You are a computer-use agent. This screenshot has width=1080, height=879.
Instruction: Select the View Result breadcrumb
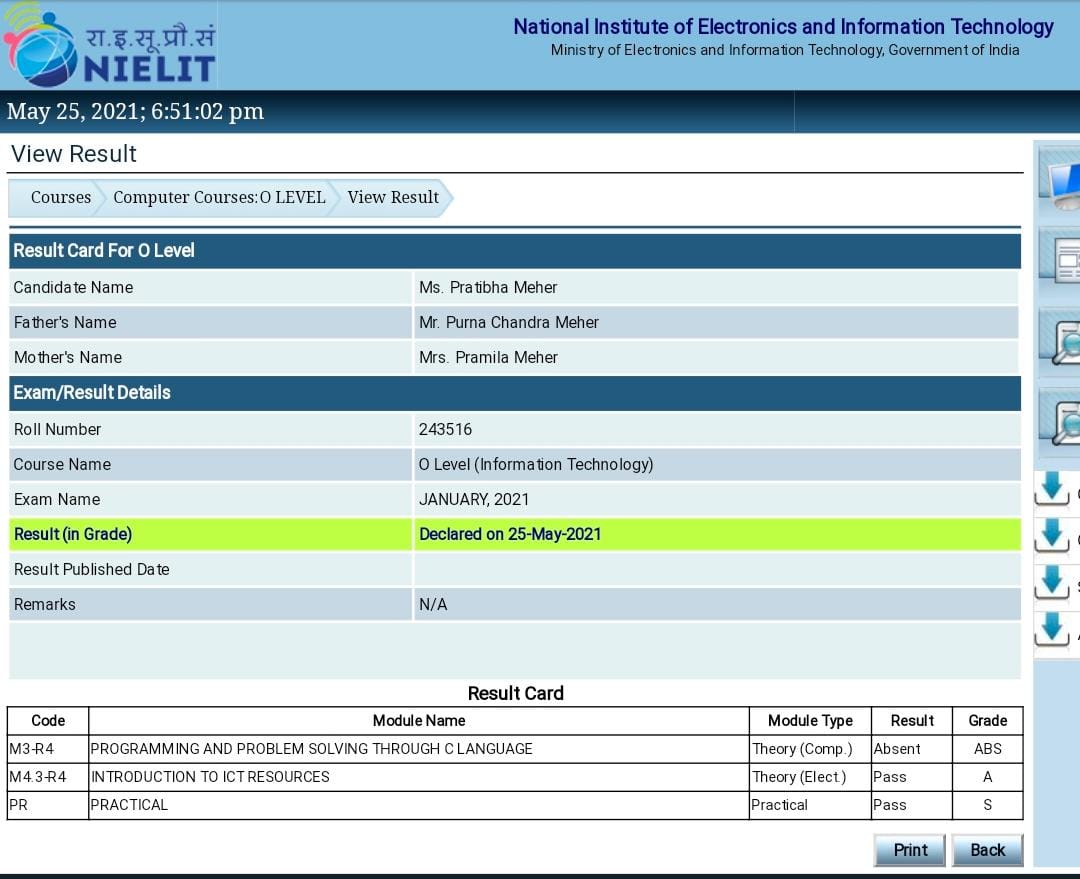point(393,197)
